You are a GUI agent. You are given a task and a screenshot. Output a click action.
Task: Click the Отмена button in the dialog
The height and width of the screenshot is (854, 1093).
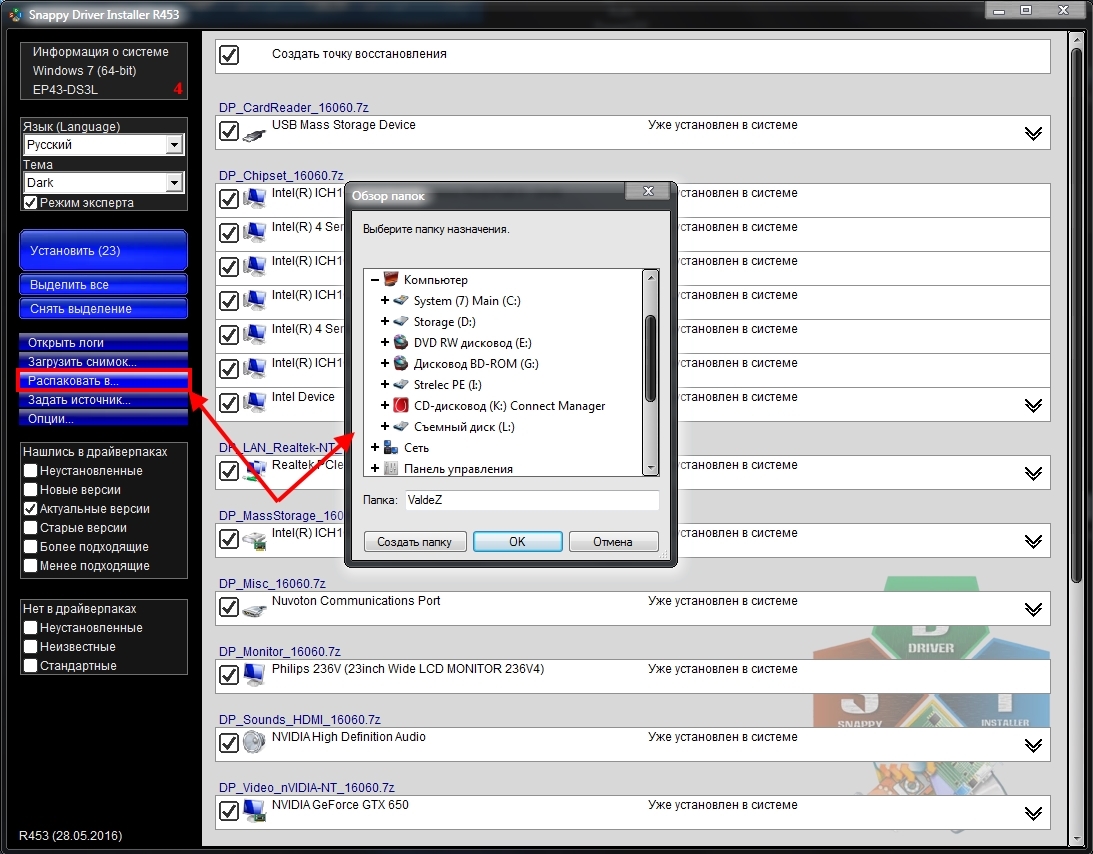tap(613, 542)
